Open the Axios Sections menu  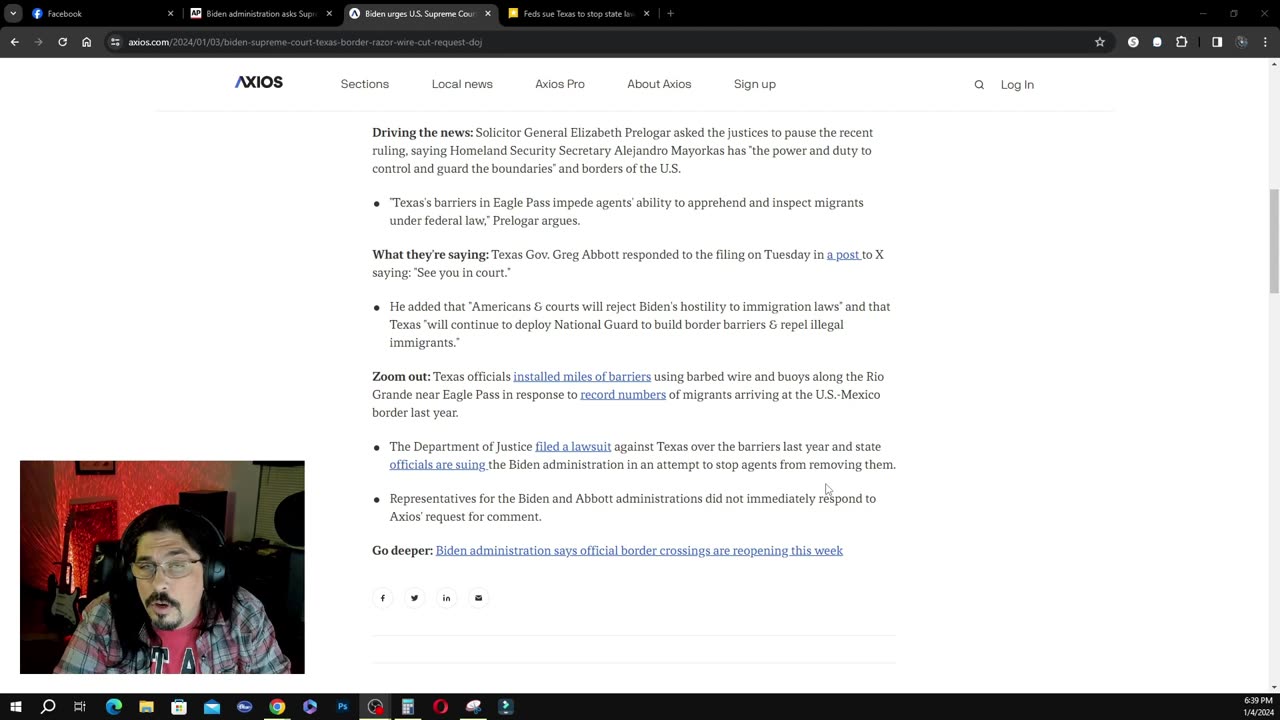click(x=365, y=84)
